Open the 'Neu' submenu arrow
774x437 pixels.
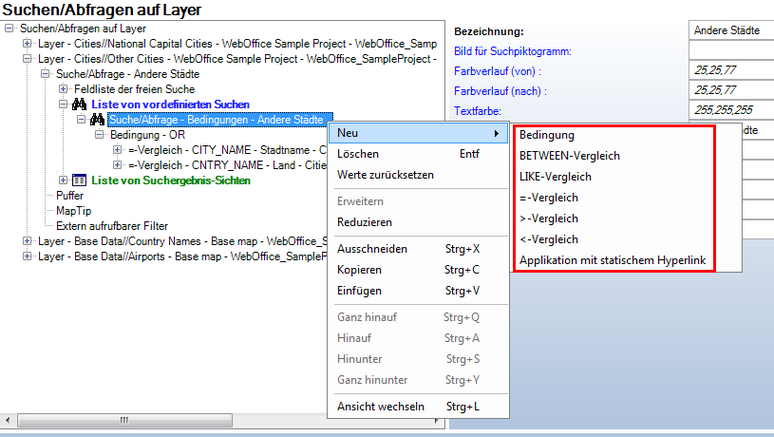(496, 133)
